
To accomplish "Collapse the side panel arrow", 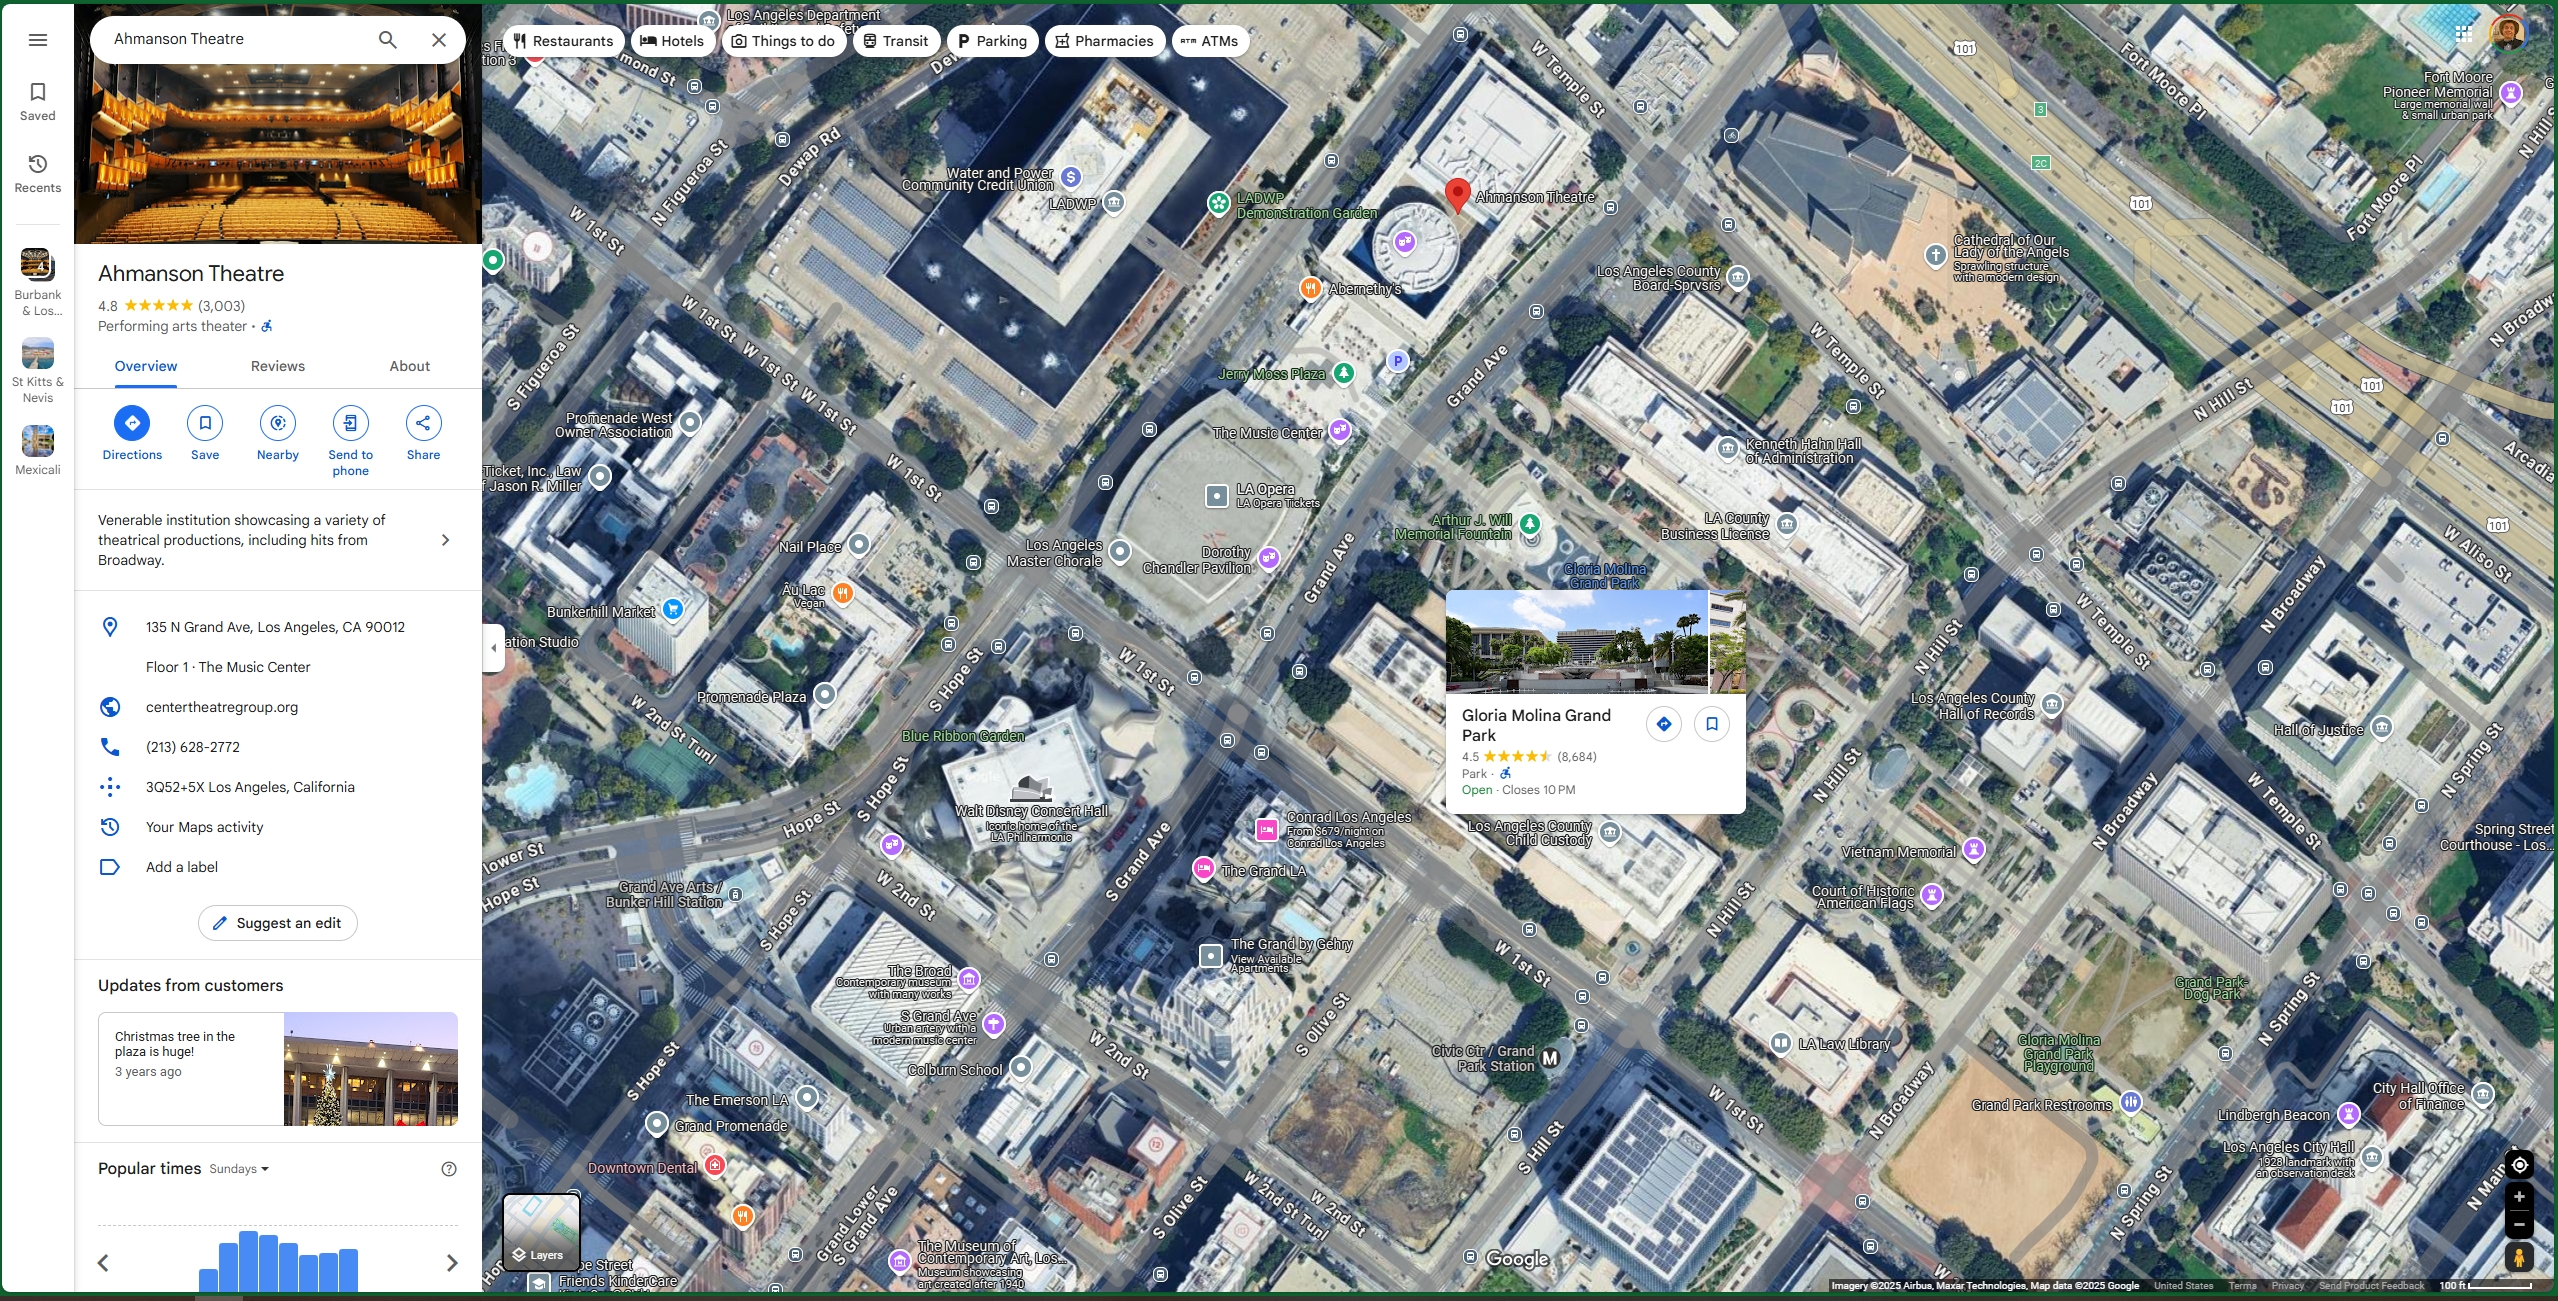I will (493, 648).
